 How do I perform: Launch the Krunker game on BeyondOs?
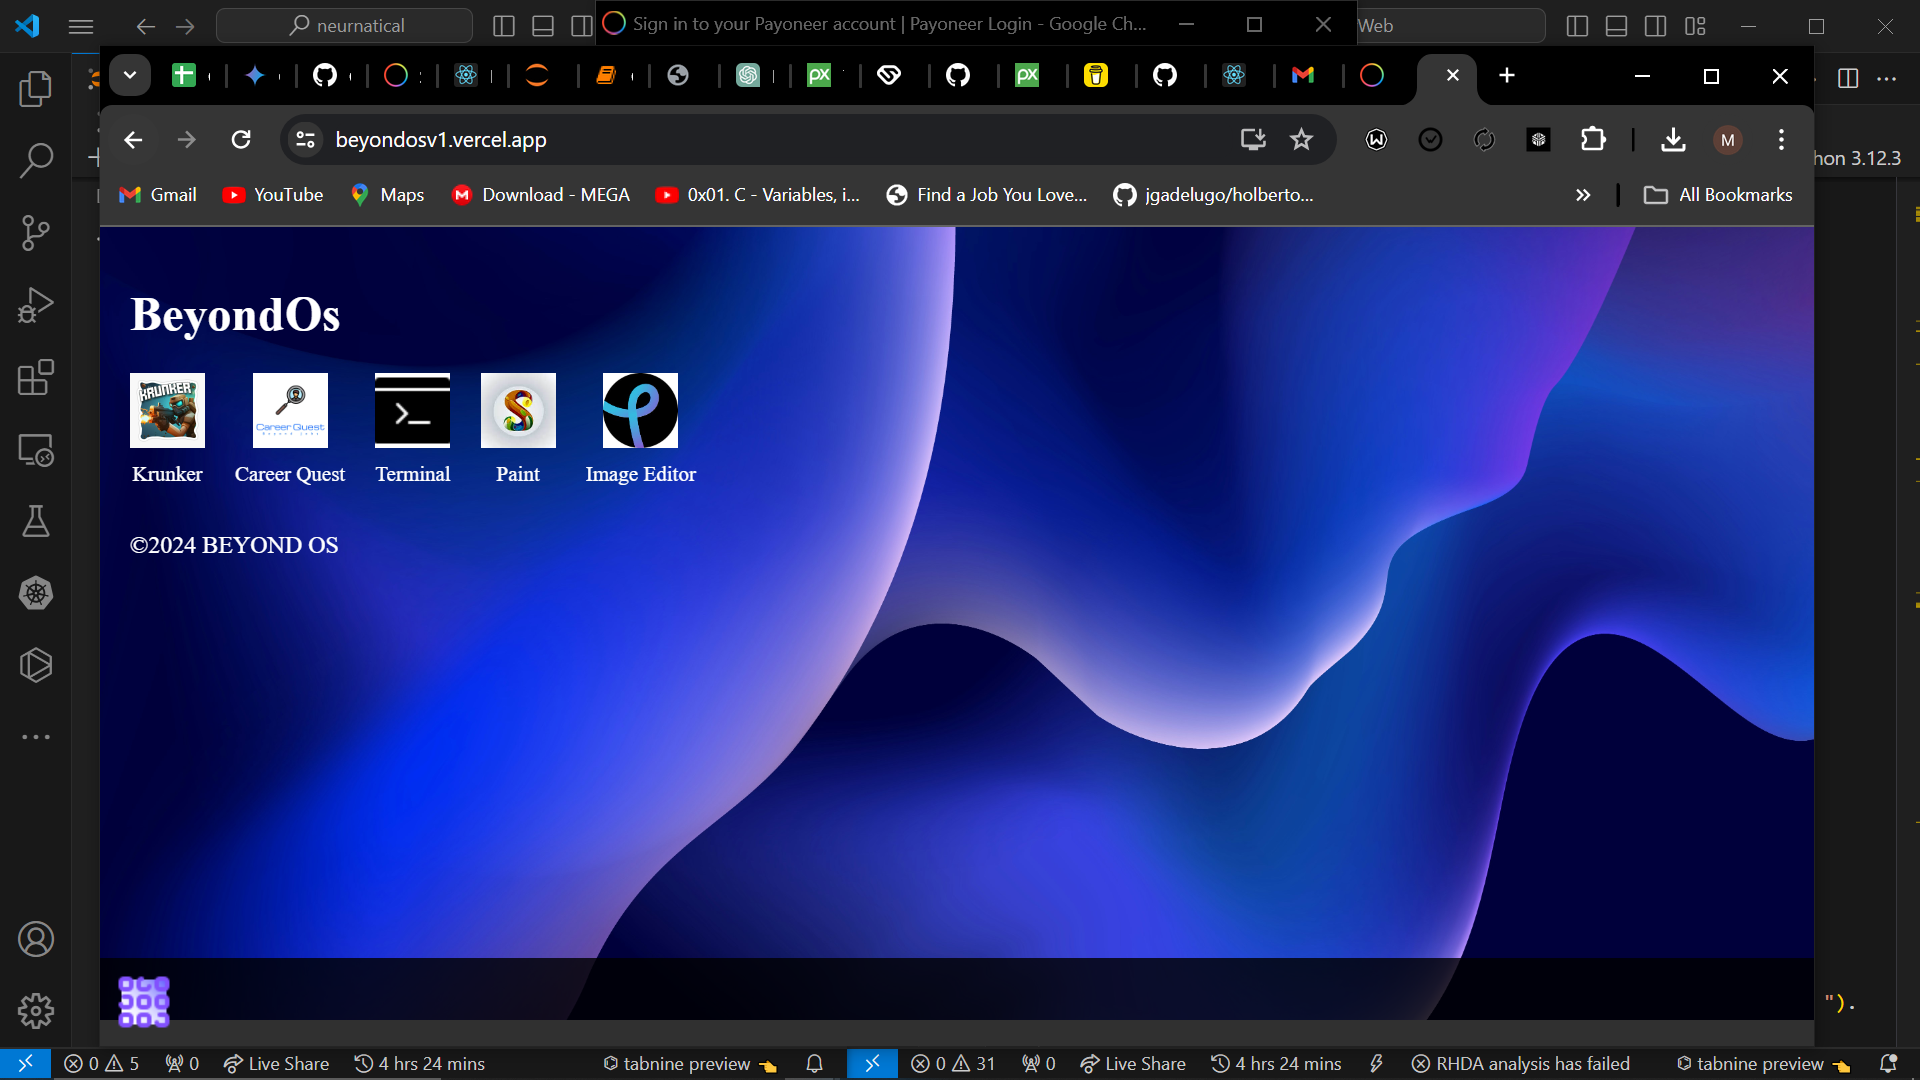click(166, 410)
